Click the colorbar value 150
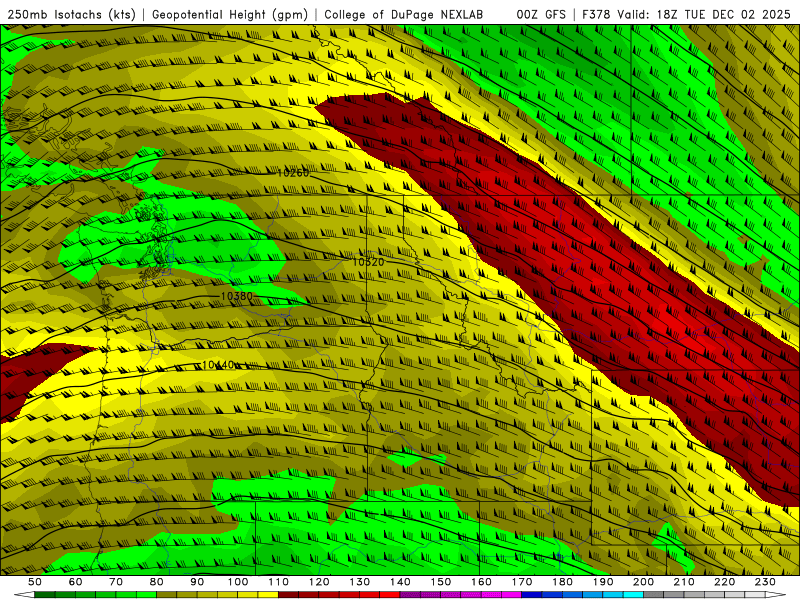Viewport: 800px width, 600px height. 441,582
